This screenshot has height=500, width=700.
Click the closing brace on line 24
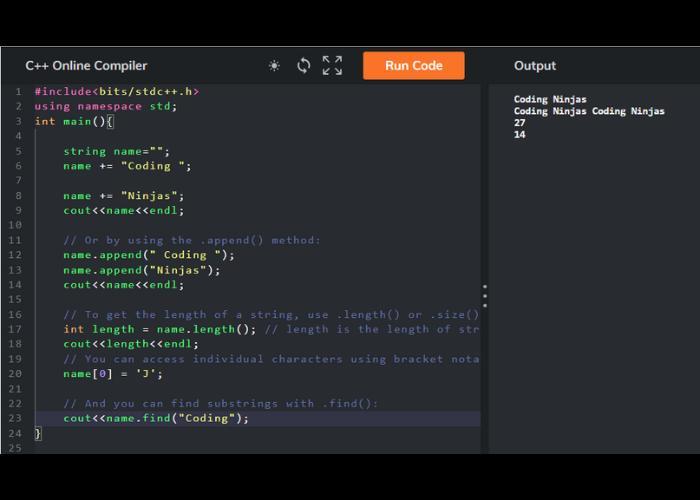coord(38,433)
